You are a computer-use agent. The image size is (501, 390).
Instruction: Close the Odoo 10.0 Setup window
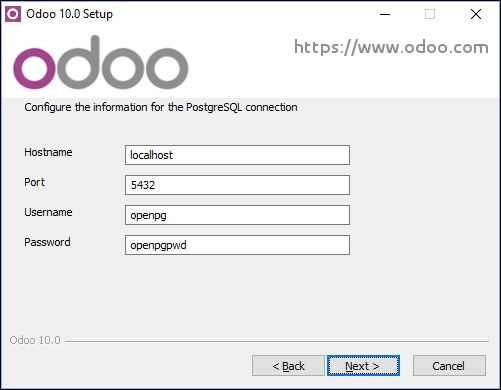[x=476, y=14]
